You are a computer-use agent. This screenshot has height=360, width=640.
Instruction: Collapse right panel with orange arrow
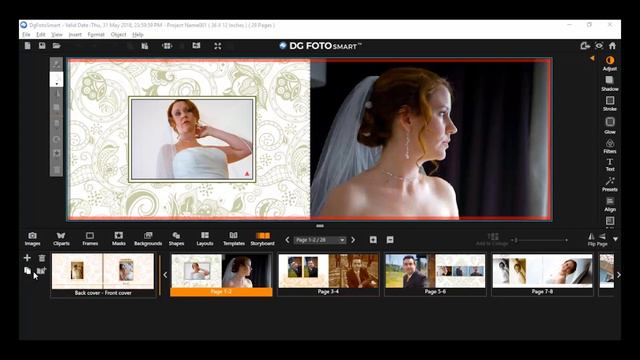(x=592, y=58)
